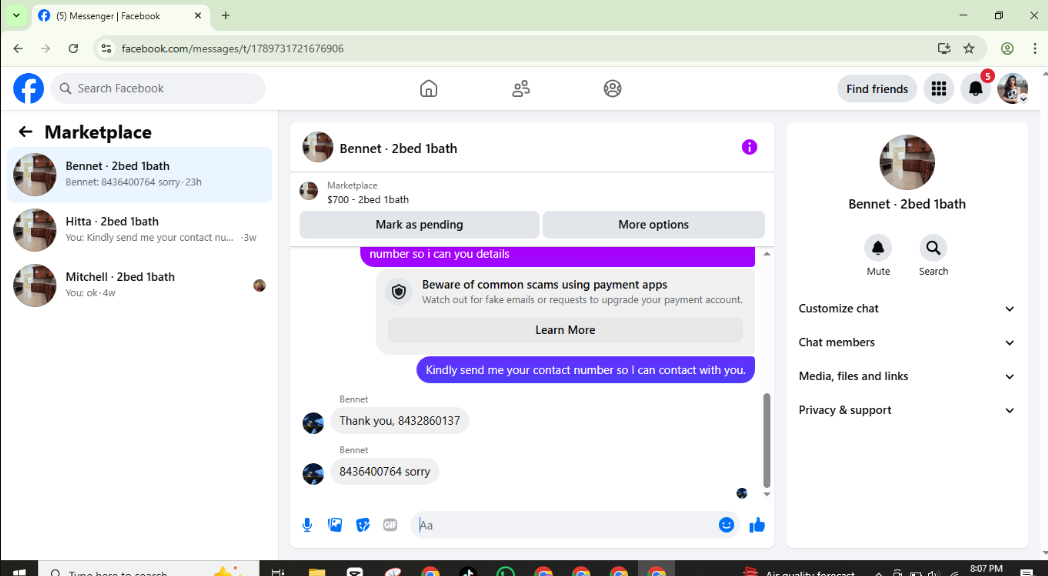Image resolution: width=1048 pixels, height=576 pixels.
Task: Open the Home feed icon
Action: tap(428, 88)
